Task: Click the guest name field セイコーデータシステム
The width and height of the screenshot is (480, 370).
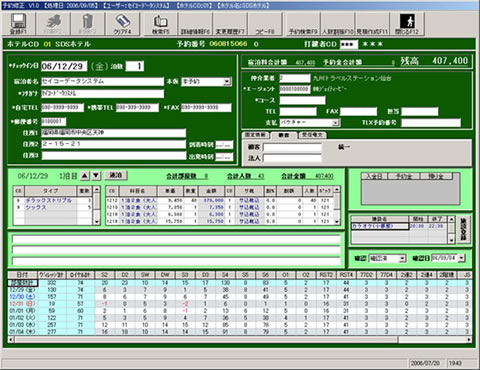Action: tap(102, 82)
